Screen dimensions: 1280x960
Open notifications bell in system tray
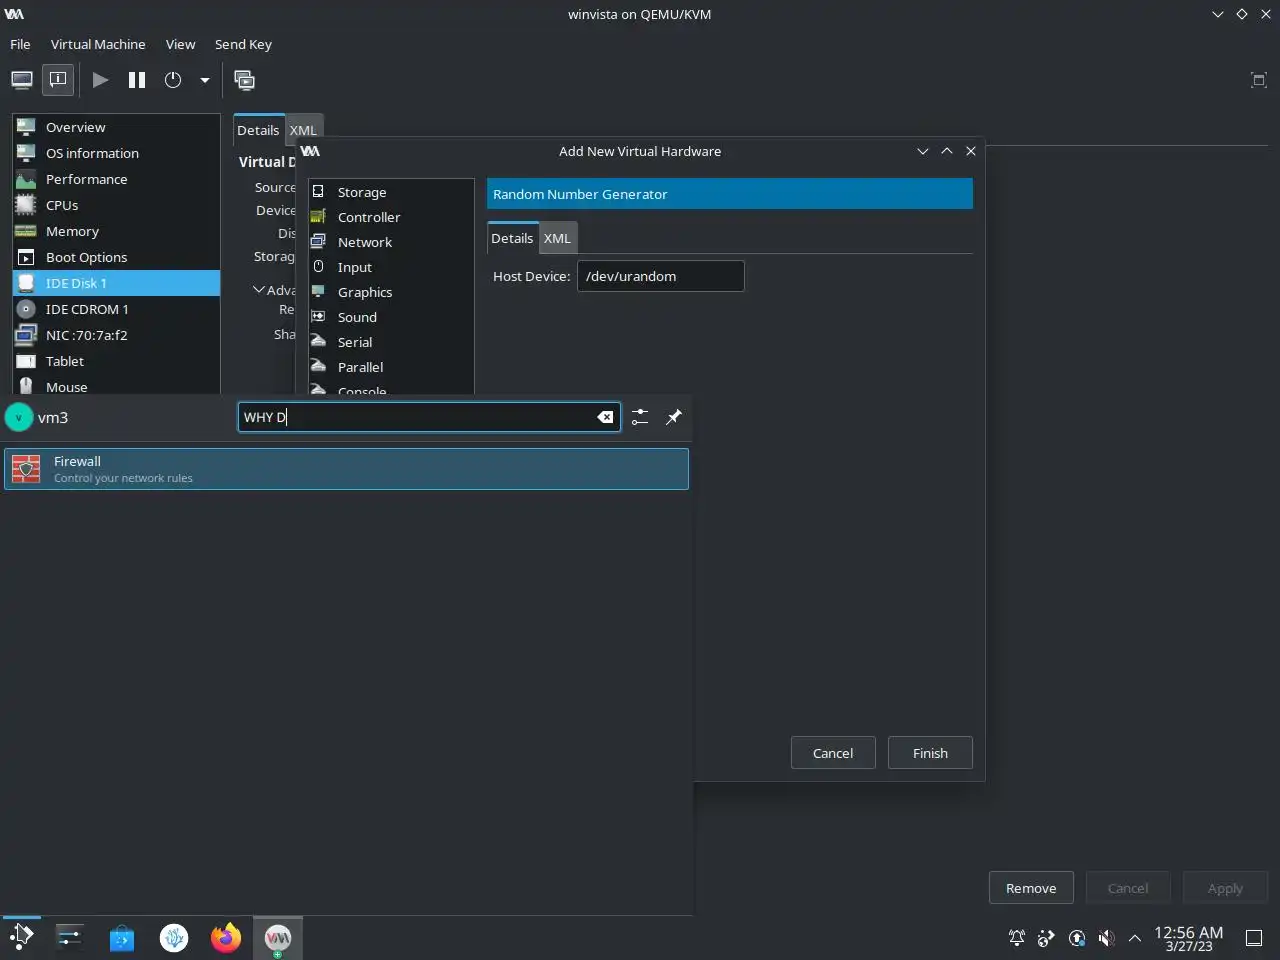[x=1017, y=938]
